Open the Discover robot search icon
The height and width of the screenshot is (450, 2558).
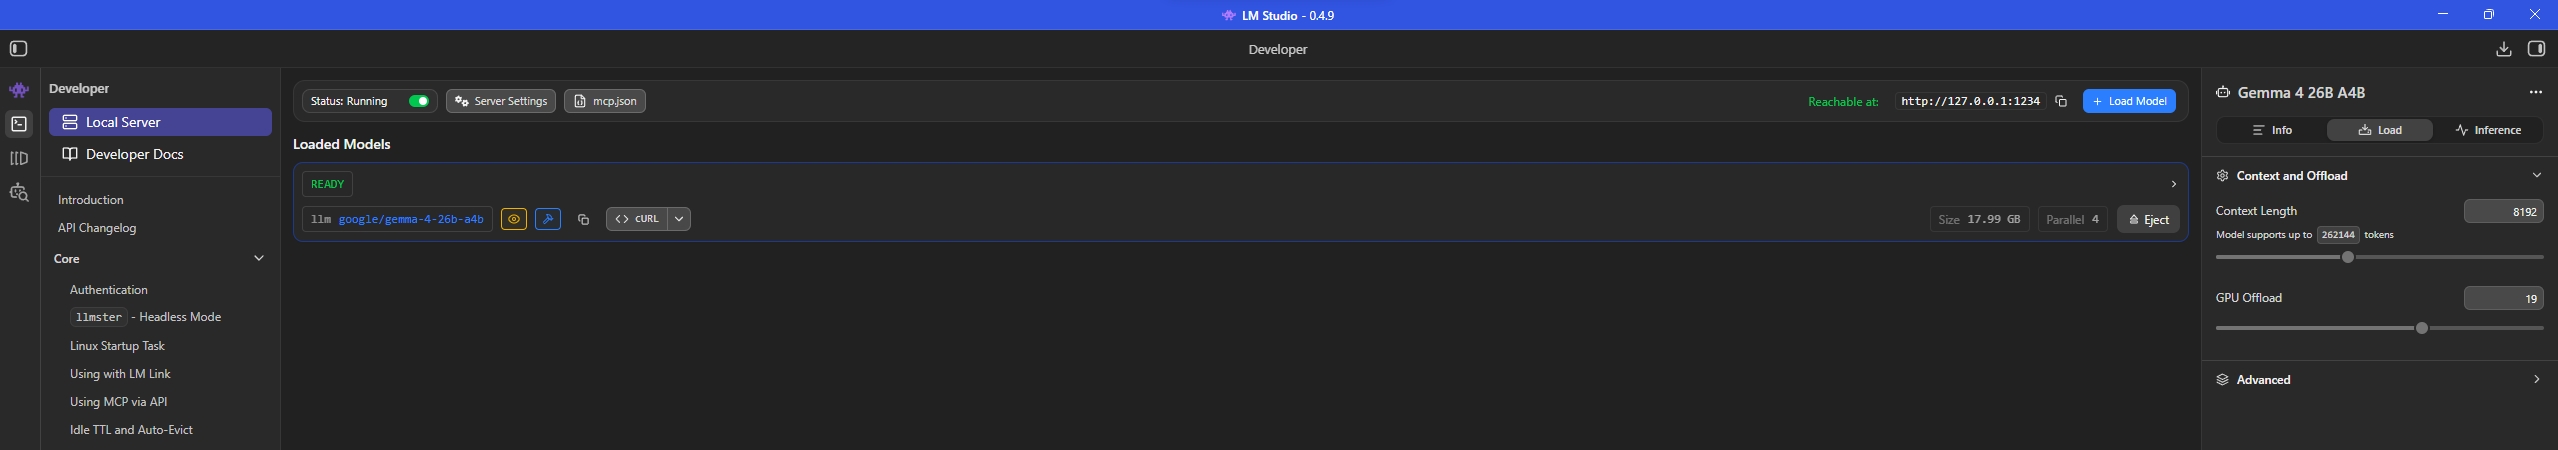[19, 192]
